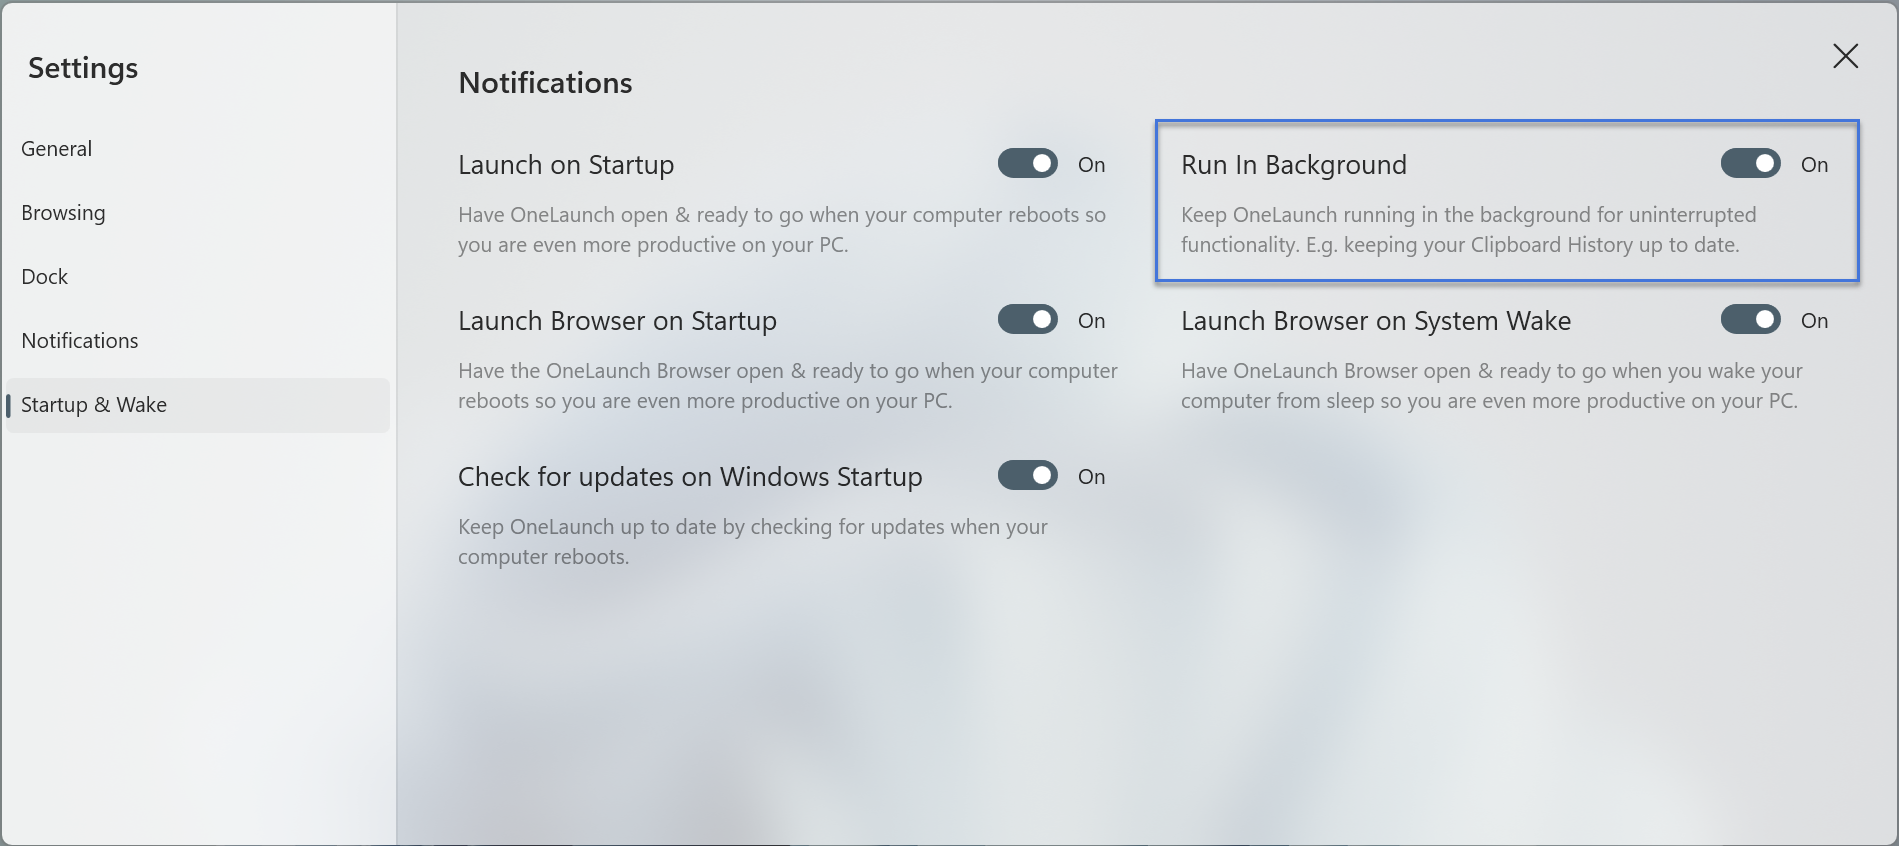This screenshot has height=846, width=1899.
Task: Select the Dock settings section
Action: [x=198, y=277]
